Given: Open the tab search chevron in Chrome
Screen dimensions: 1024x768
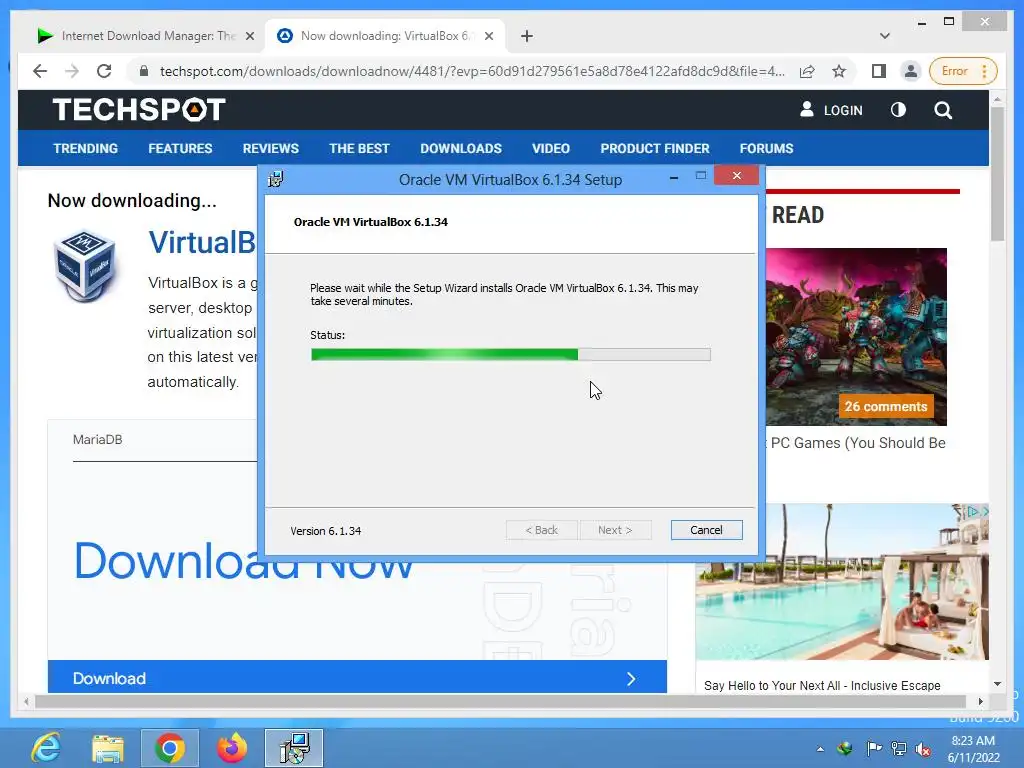Looking at the screenshot, I should pyautogui.click(x=885, y=36).
